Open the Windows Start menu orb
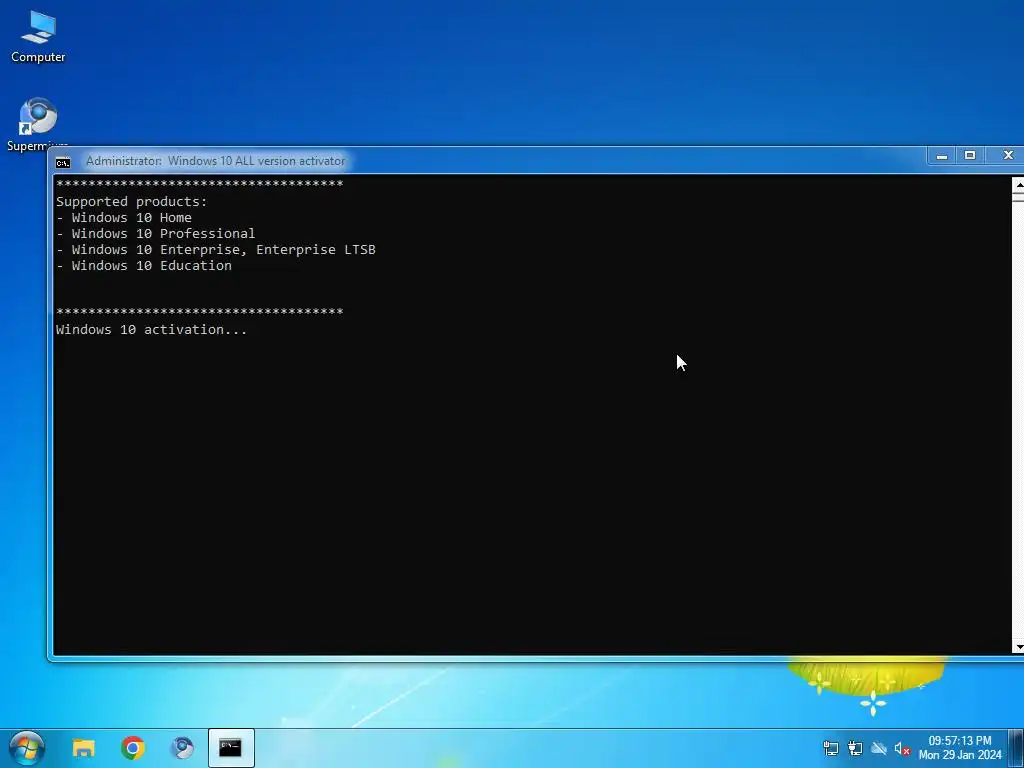The height and width of the screenshot is (768, 1024). 27,748
